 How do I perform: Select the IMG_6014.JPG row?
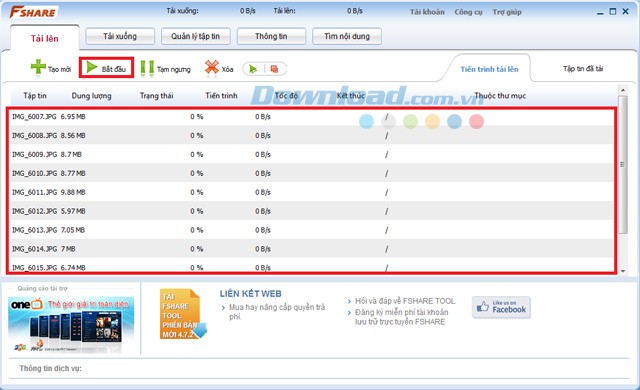point(311,248)
